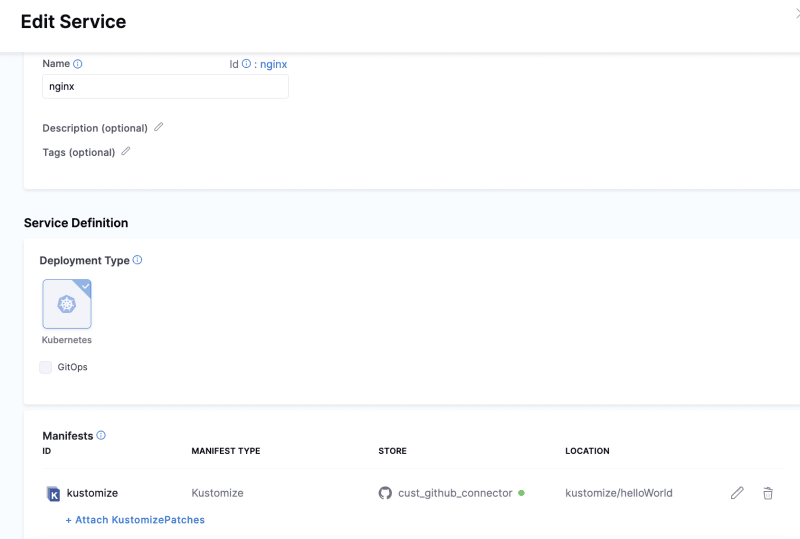800x539 pixels.
Task: Click the LOCATION column header
Action: pyautogui.click(x=587, y=451)
